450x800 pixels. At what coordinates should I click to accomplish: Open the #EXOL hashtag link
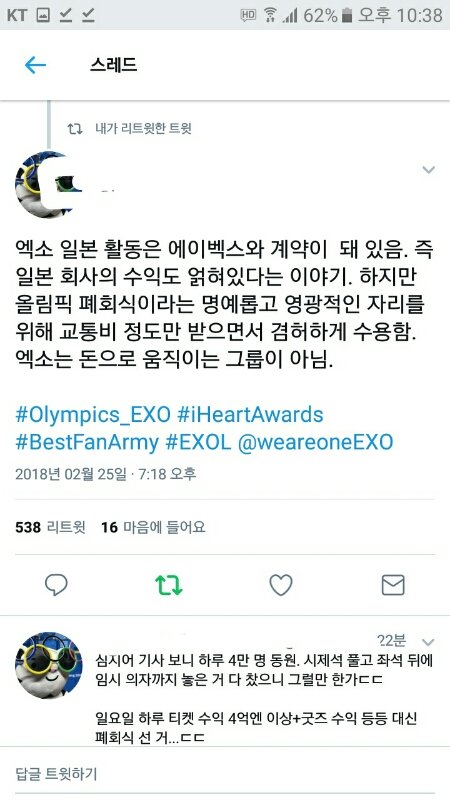click(x=198, y=442)
